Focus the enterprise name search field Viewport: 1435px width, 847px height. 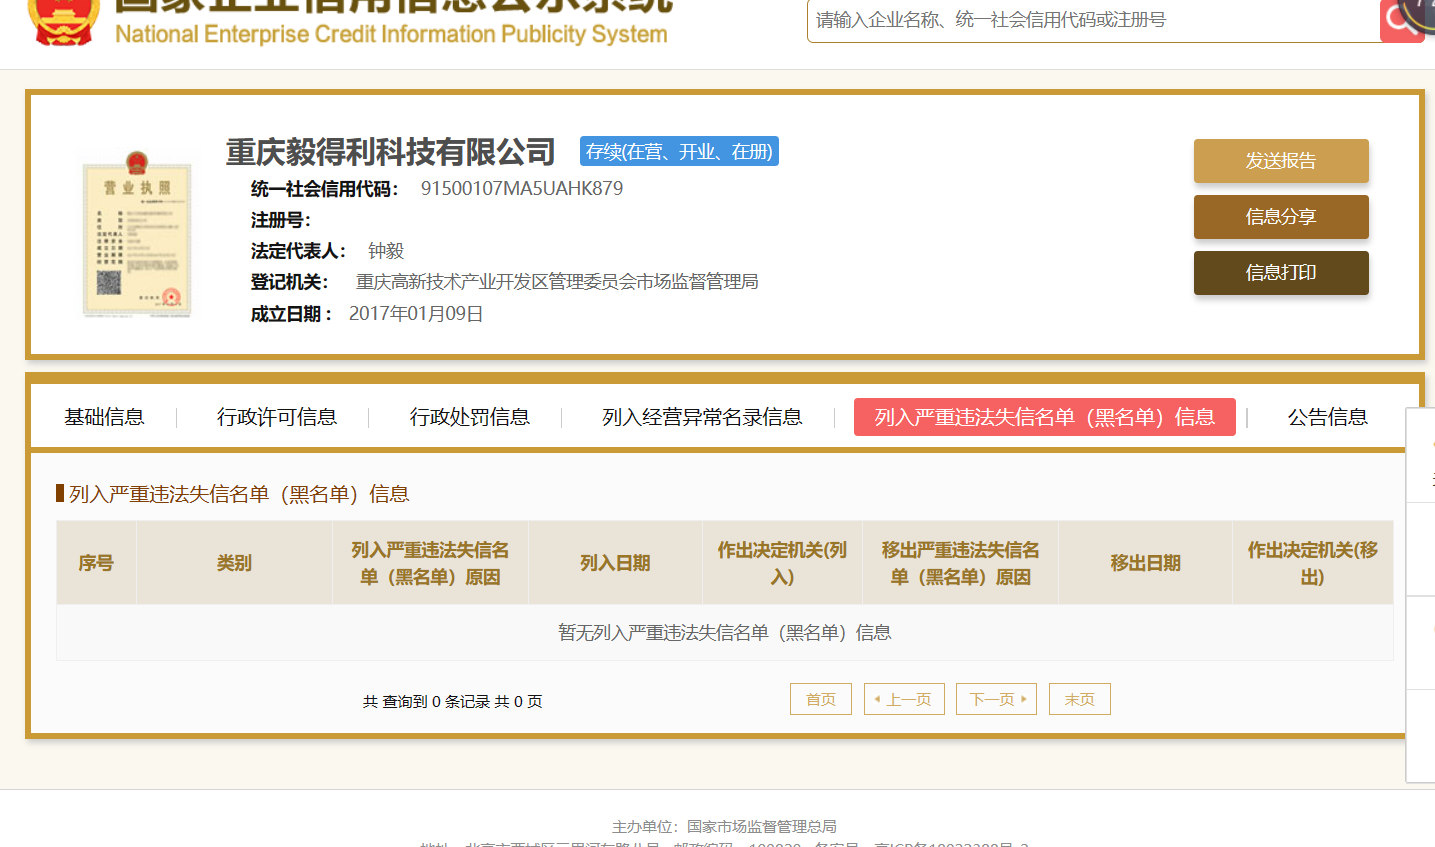point(1093,20)
